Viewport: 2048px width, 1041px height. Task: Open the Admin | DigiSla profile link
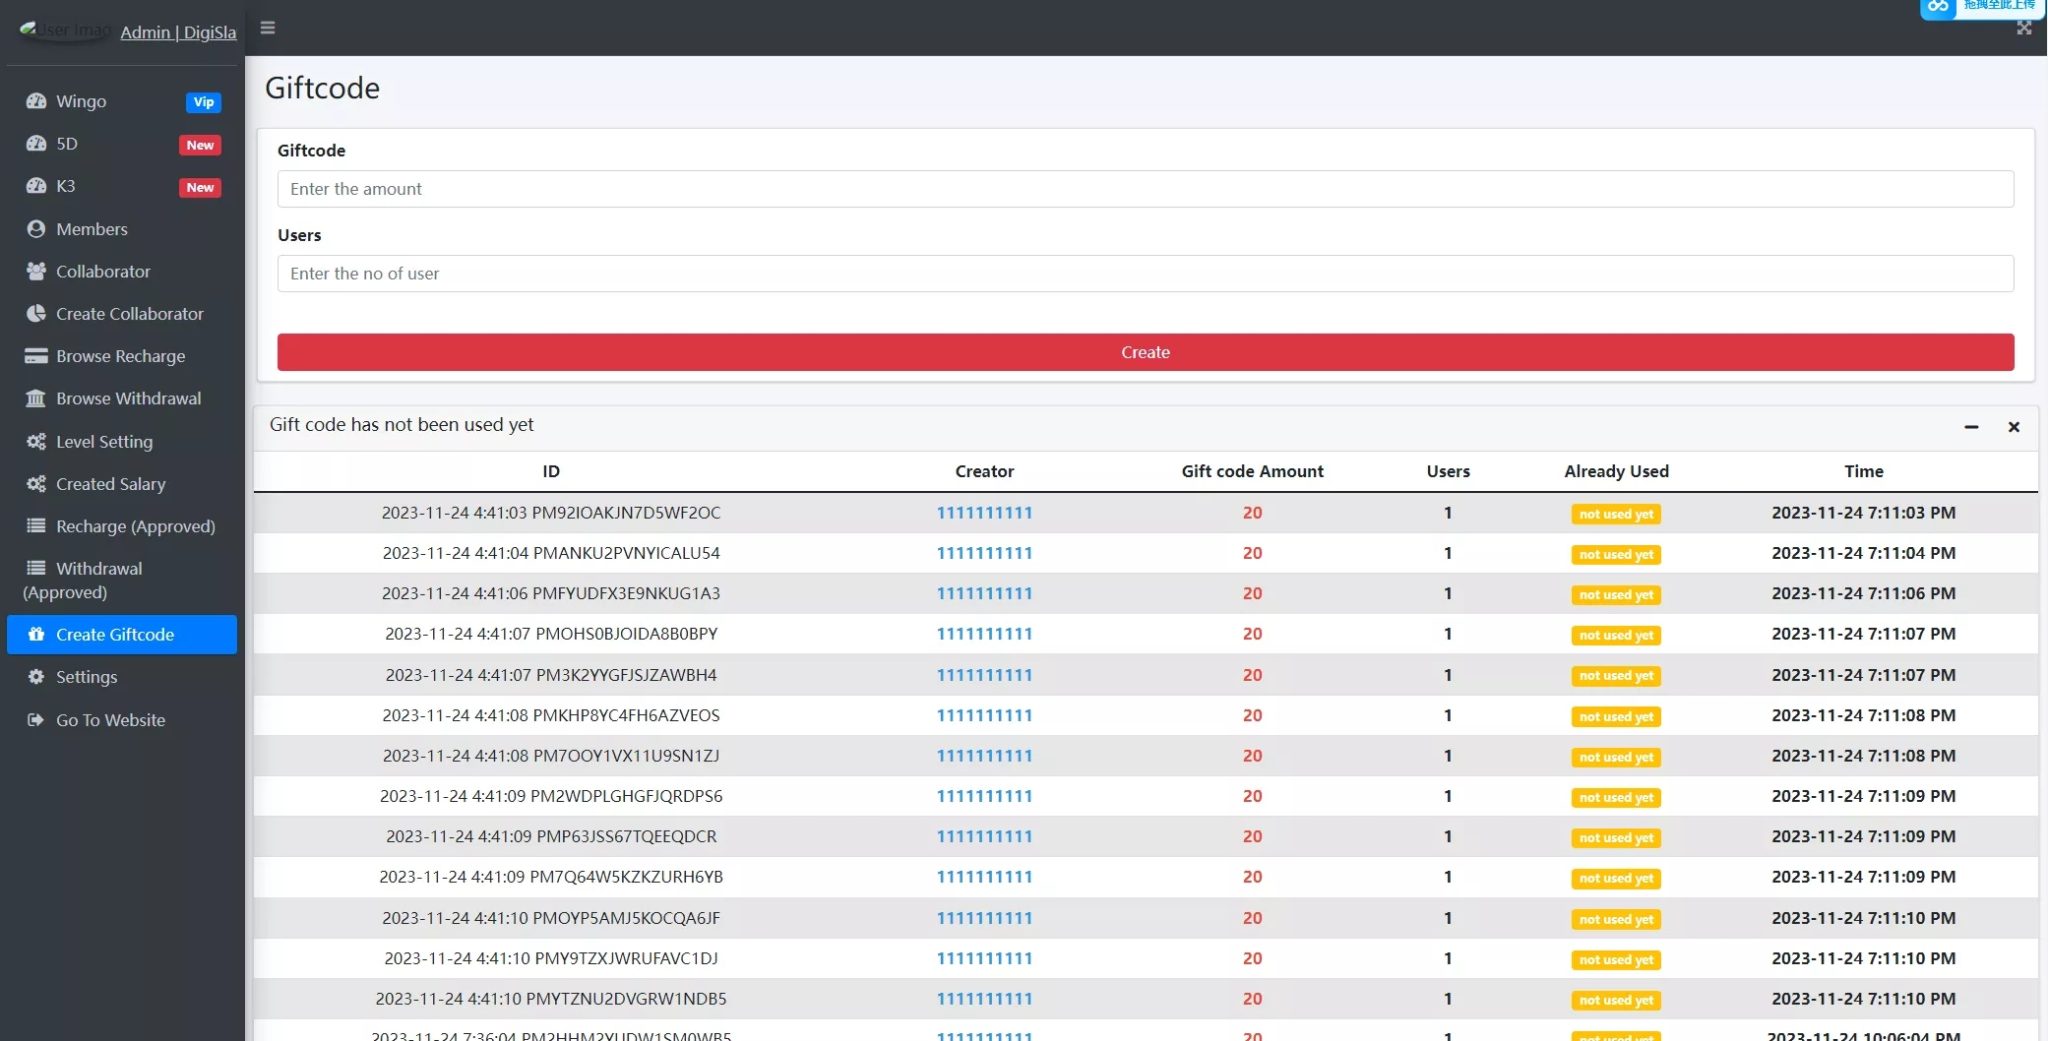[178, 32]
